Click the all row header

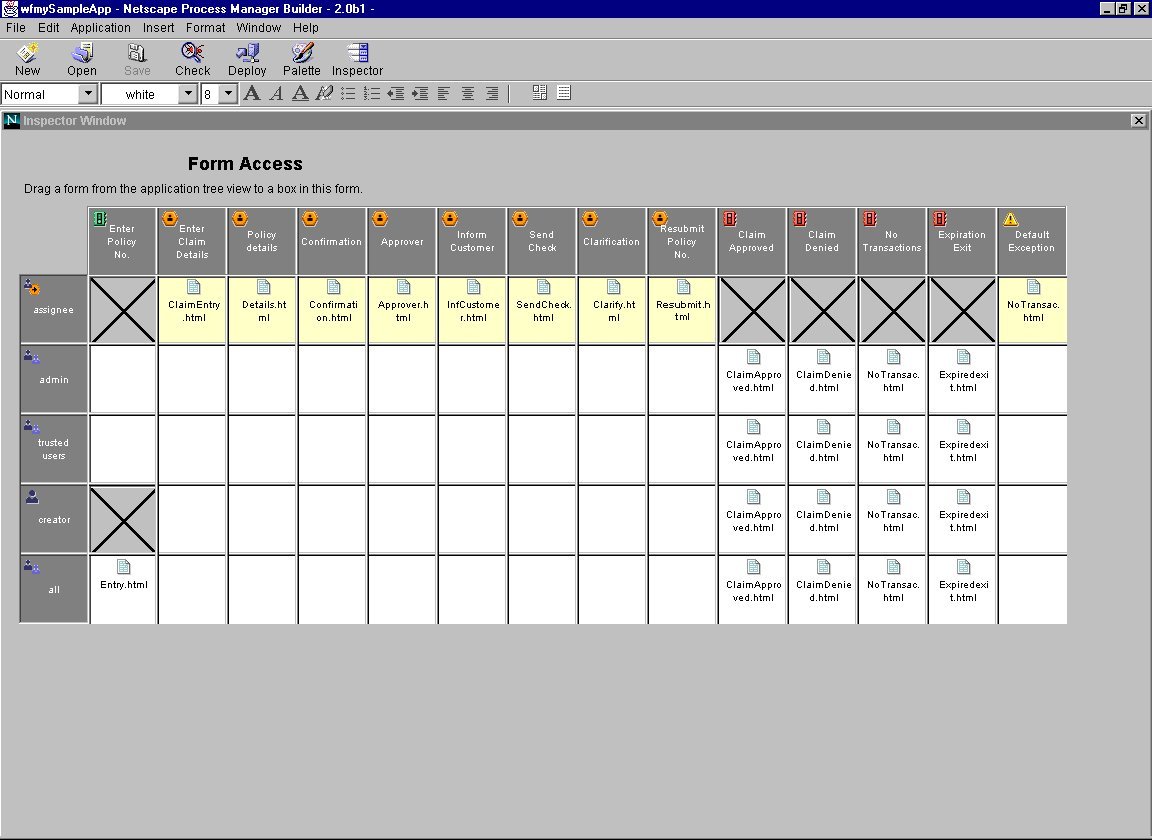pyautogui.click(x=54, y=589)
